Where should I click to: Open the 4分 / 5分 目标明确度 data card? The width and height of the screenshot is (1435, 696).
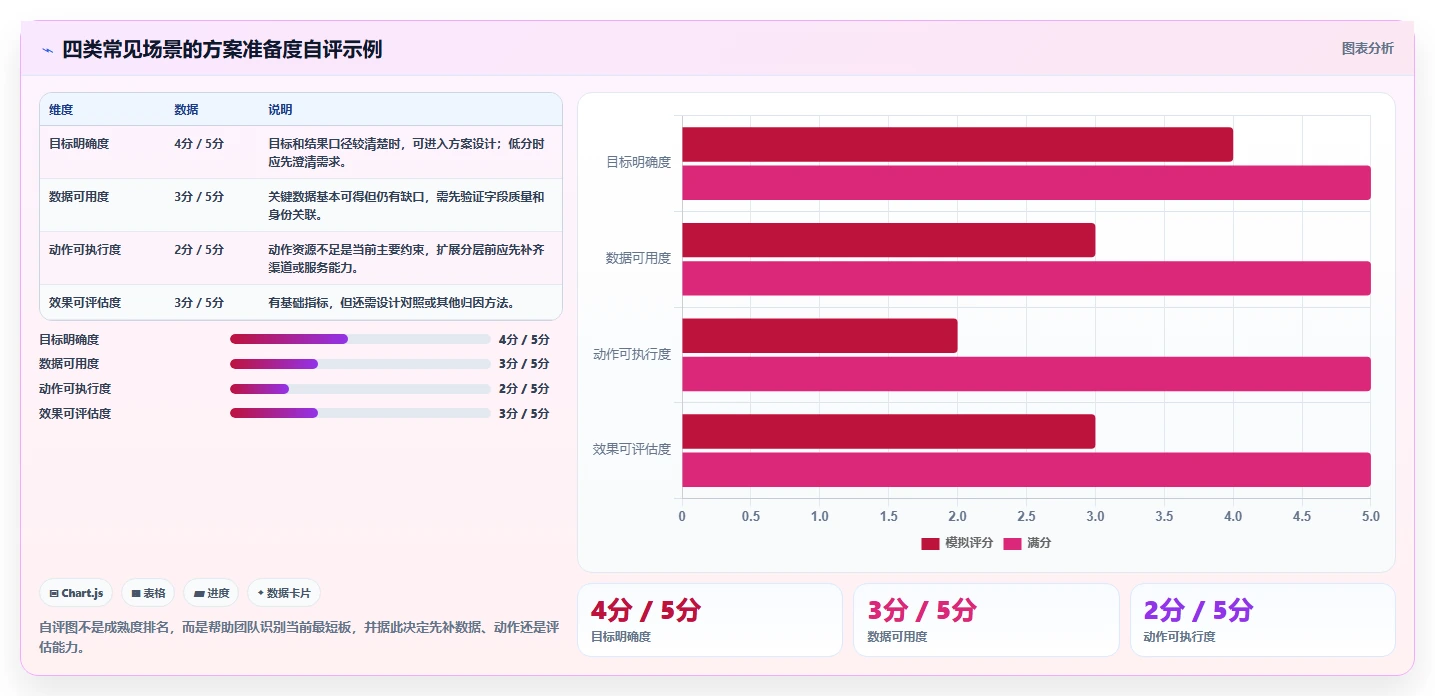710,620
